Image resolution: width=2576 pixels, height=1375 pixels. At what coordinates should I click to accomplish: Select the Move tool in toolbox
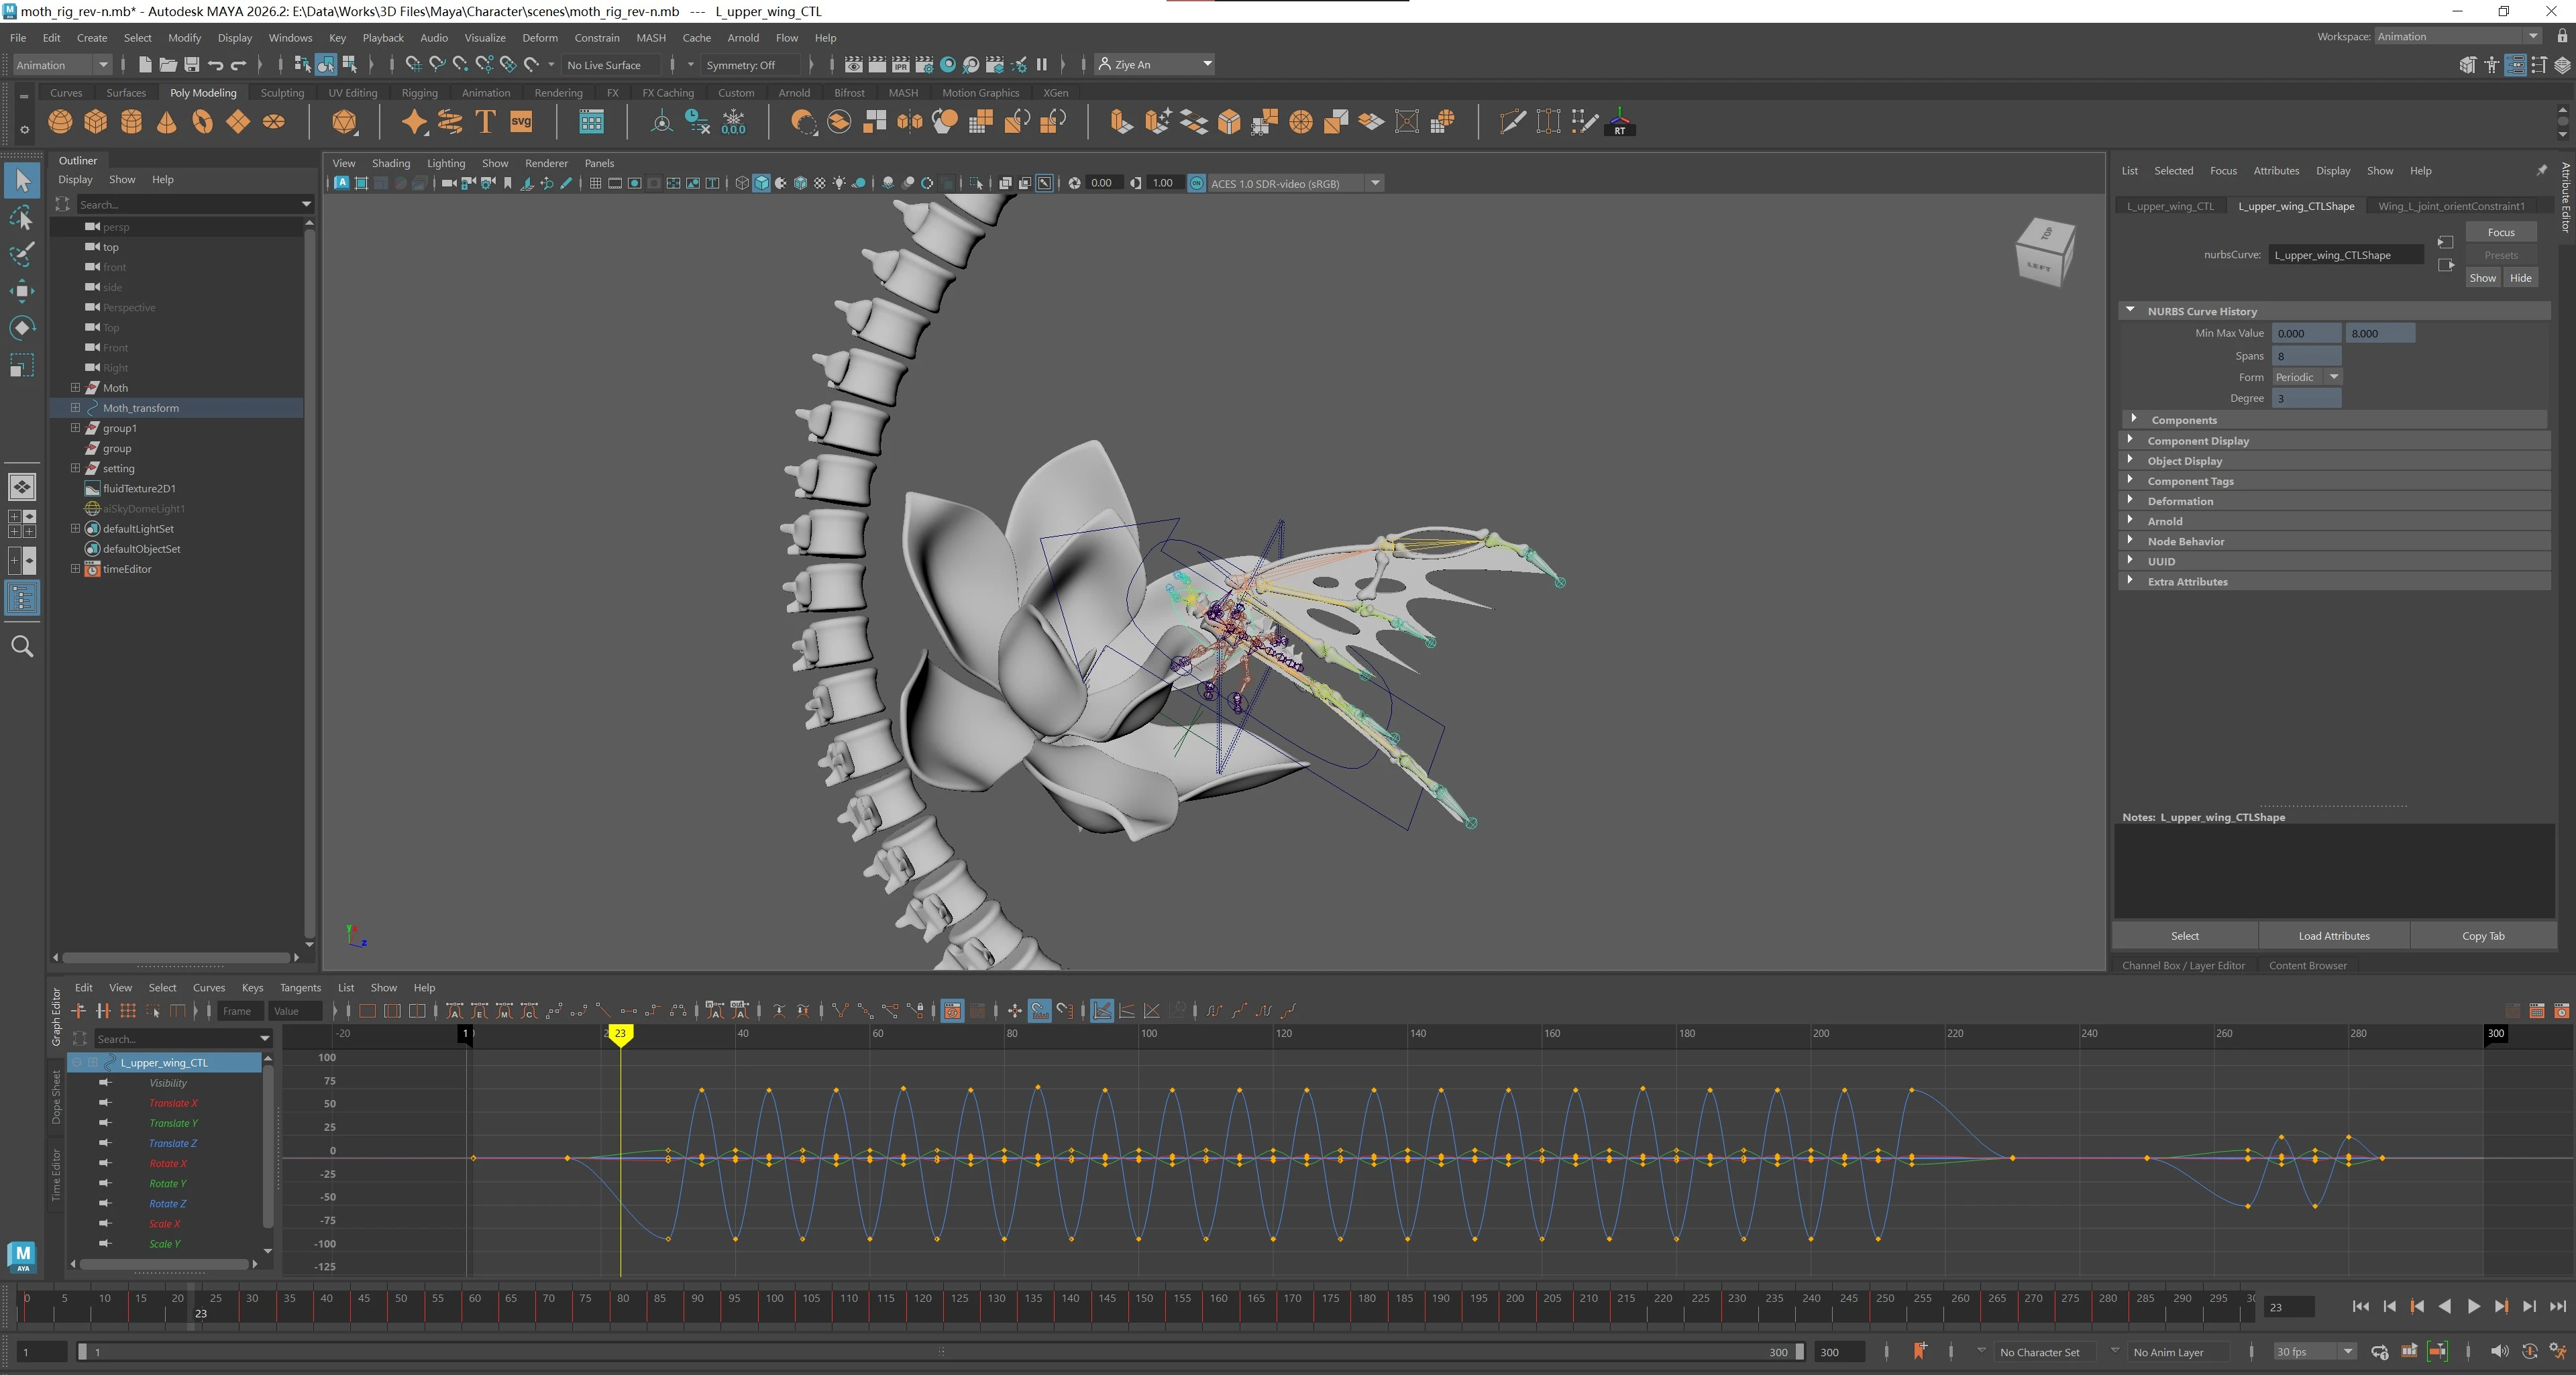tap(21, 291)
